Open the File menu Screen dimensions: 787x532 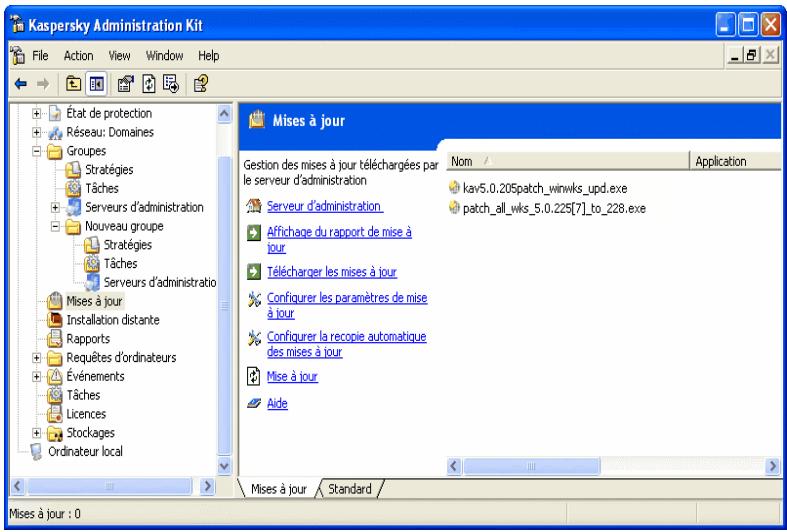coord(40,56)
